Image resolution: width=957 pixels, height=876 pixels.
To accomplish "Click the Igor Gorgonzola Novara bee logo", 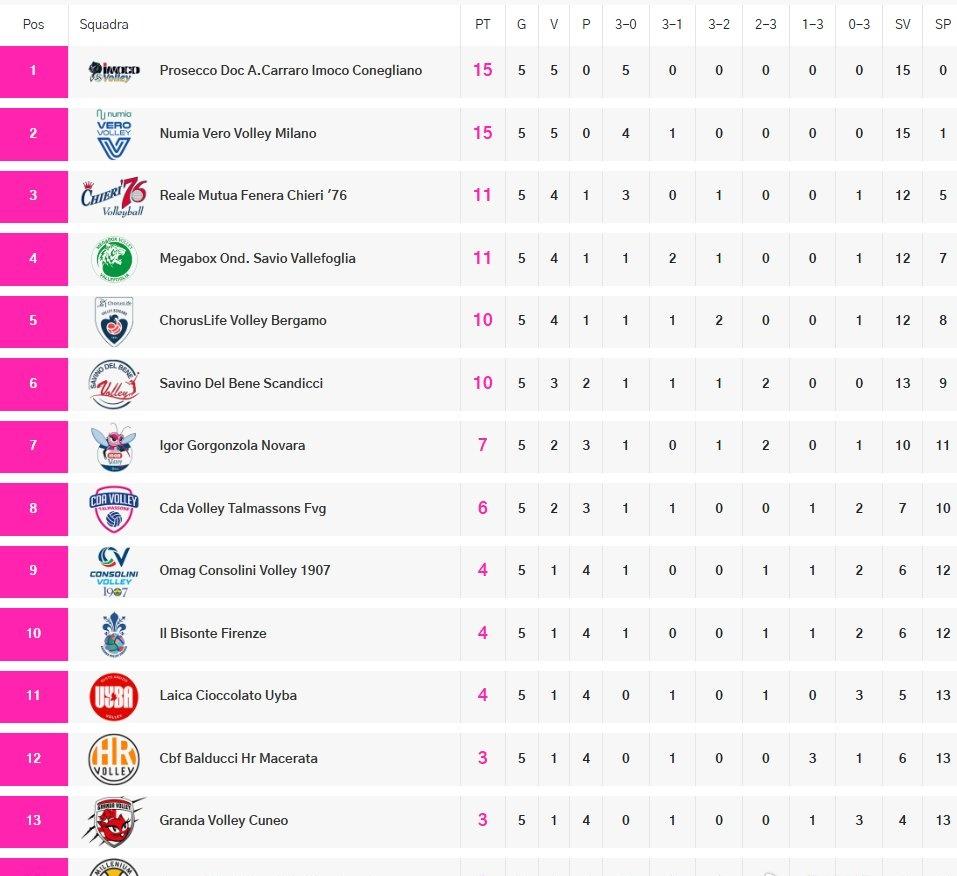I will point(114,447).
